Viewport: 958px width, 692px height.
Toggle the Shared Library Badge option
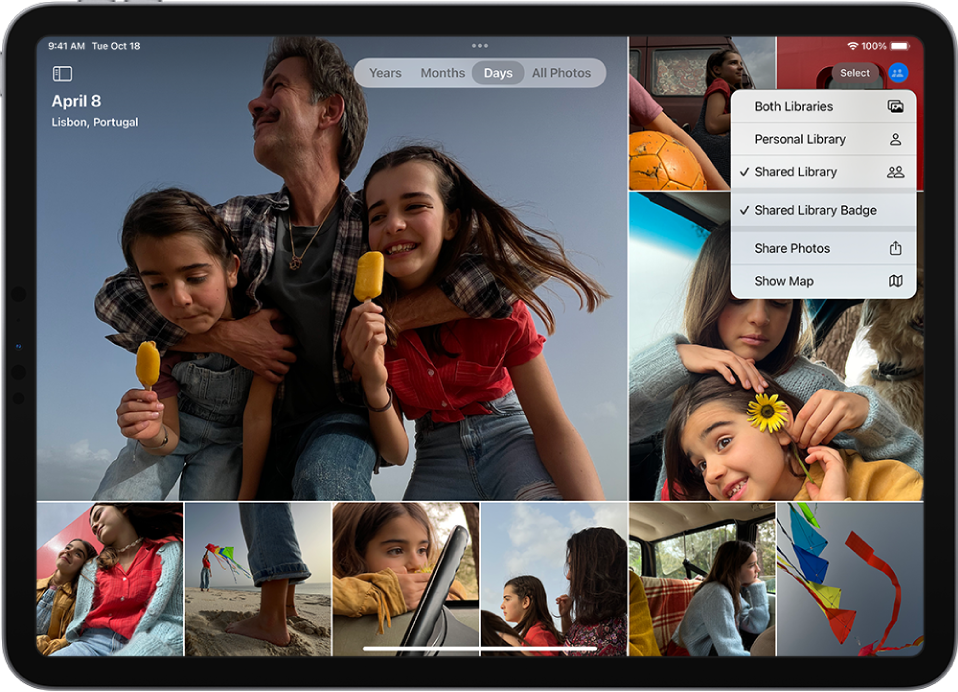[823, 210]
